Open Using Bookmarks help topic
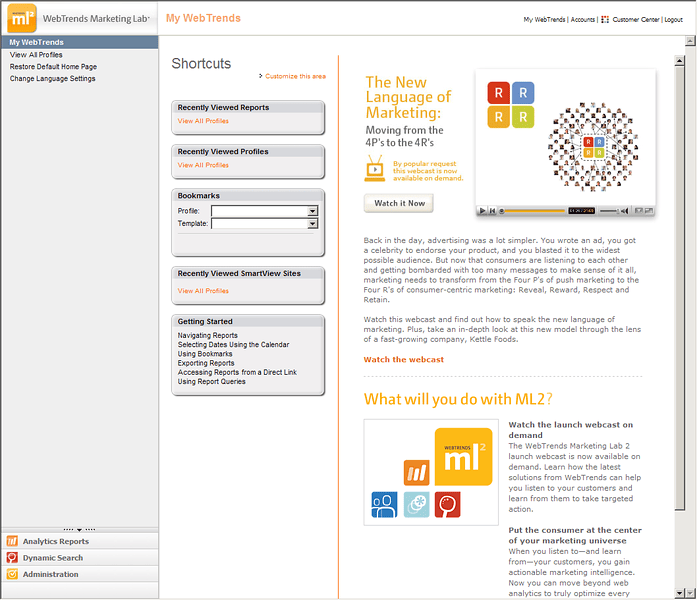The image size is (697, 600). pos(205,354)
